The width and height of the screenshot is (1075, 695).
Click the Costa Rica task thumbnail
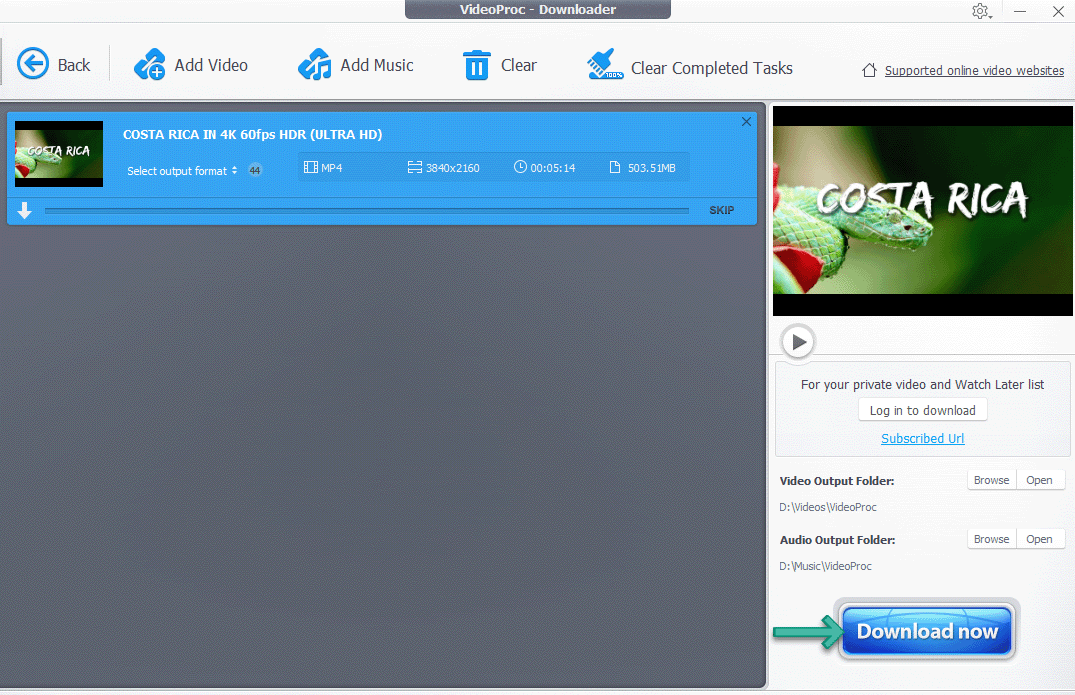point(59,154)
